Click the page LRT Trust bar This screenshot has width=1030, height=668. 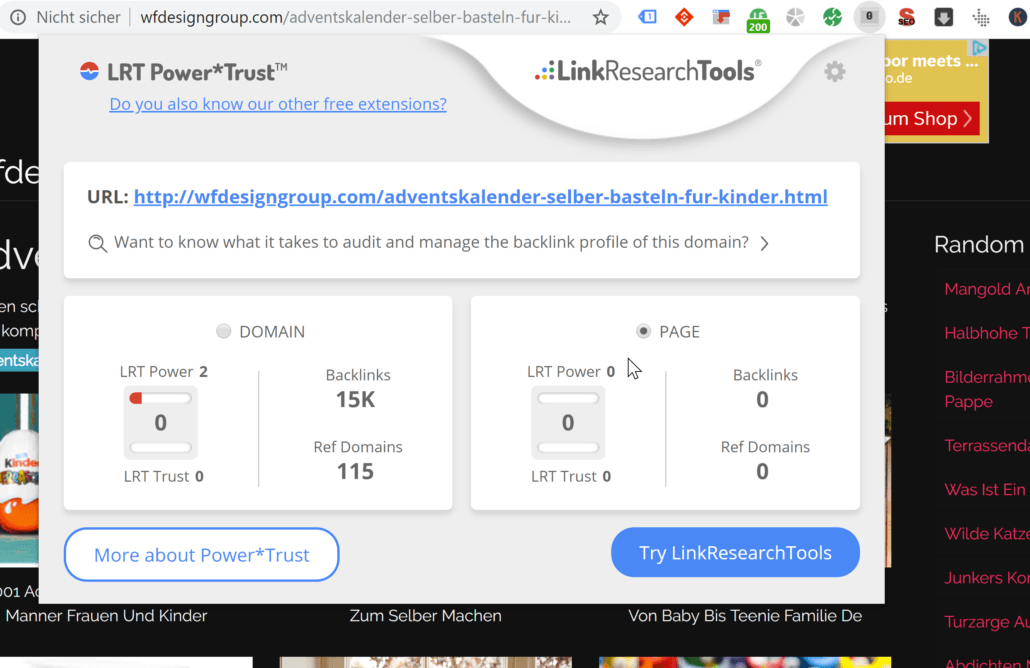pyautogui.click(x=568, y=447)
